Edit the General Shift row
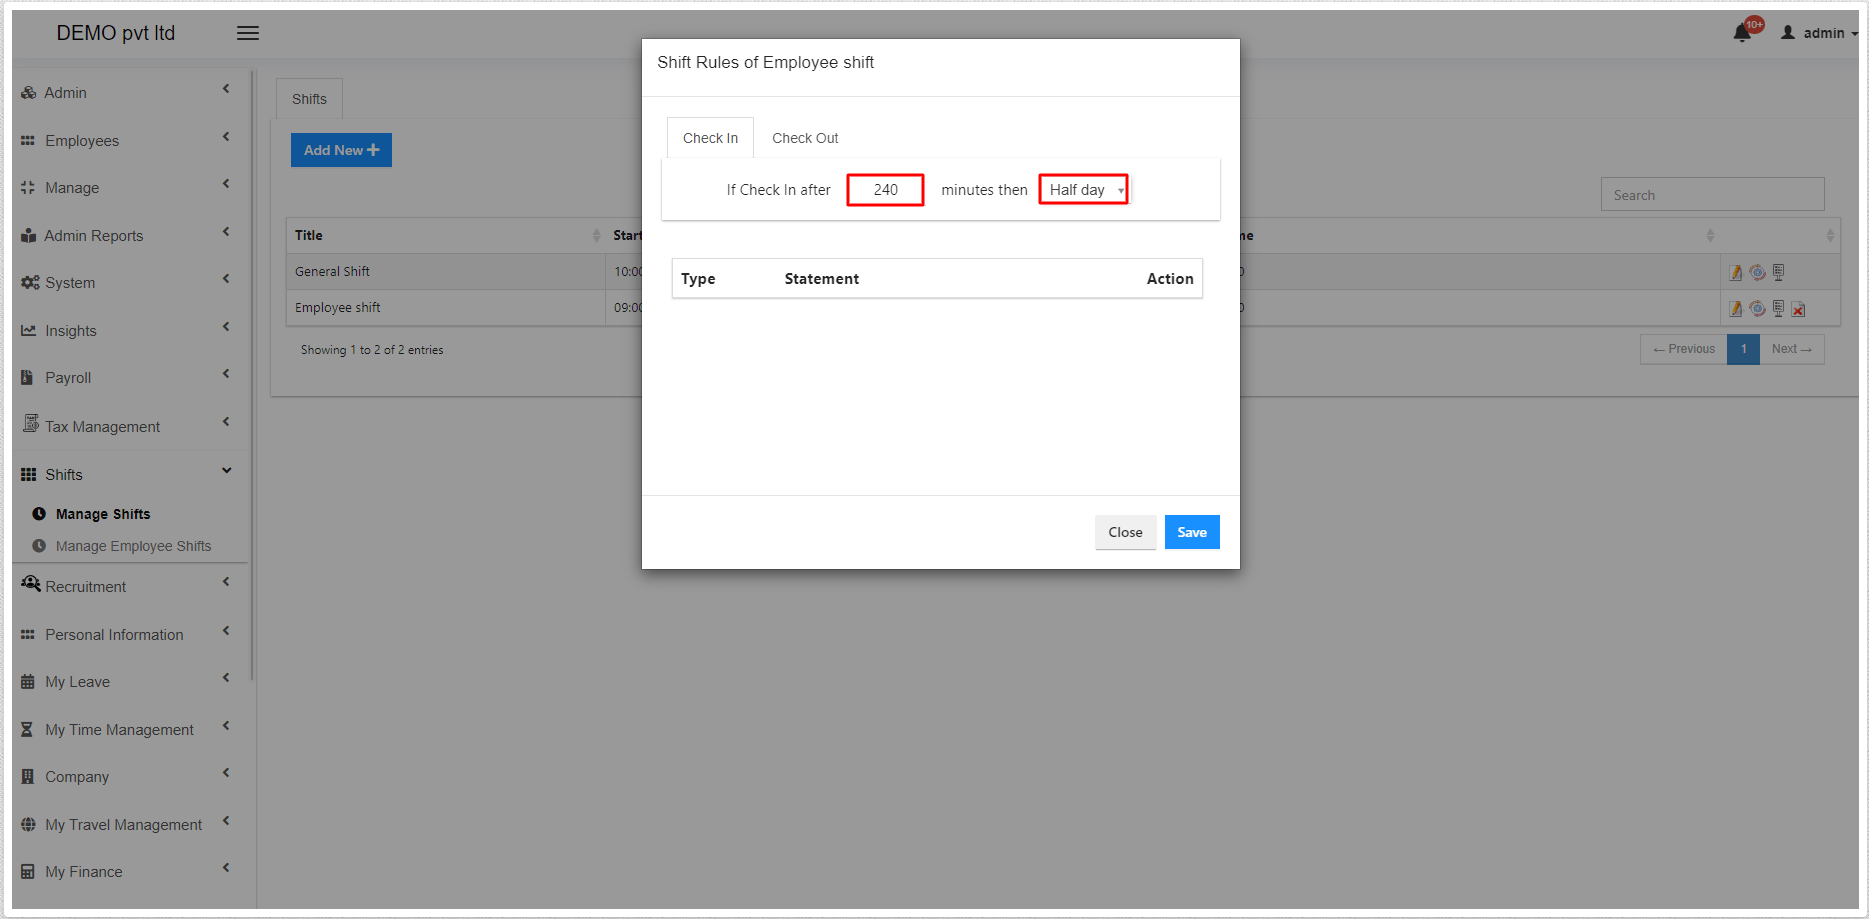 (x=1736, y=271)
